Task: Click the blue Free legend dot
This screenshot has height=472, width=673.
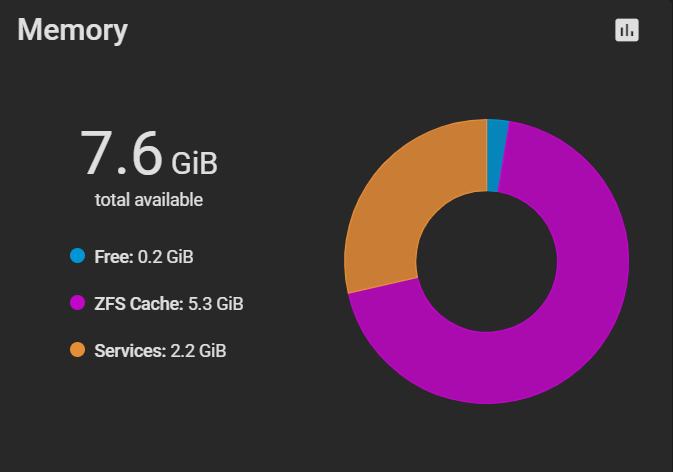Action: (x=78, y=256)
